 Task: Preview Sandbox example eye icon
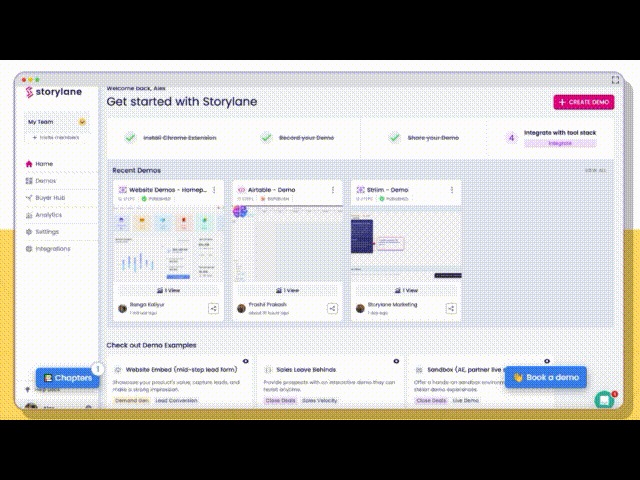[547, 361]
